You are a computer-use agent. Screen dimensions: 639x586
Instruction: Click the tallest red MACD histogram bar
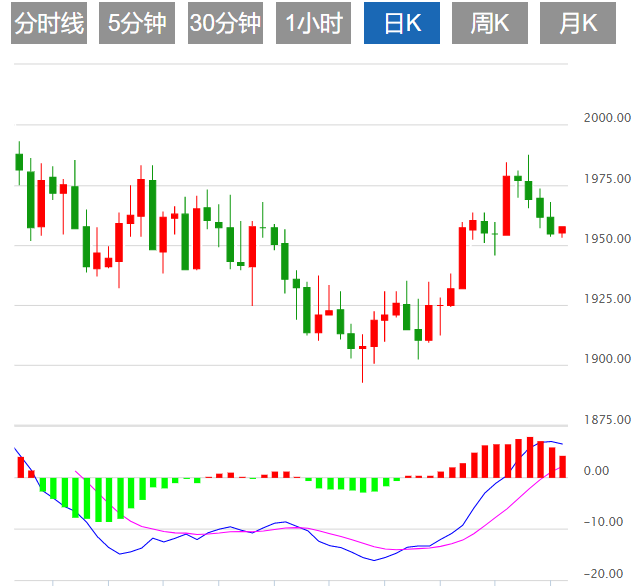530,457
